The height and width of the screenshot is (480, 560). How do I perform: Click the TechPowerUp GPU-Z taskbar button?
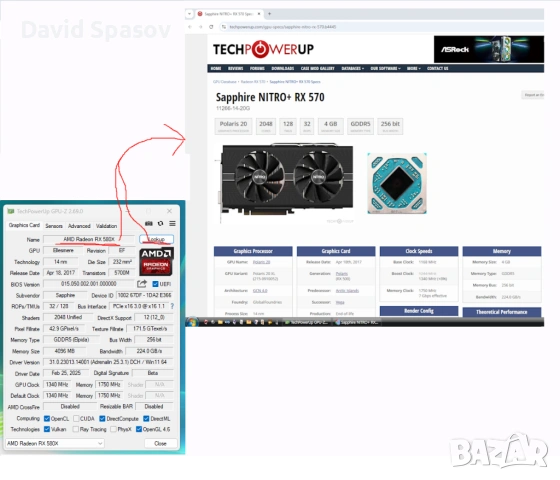tap(308, 322)
